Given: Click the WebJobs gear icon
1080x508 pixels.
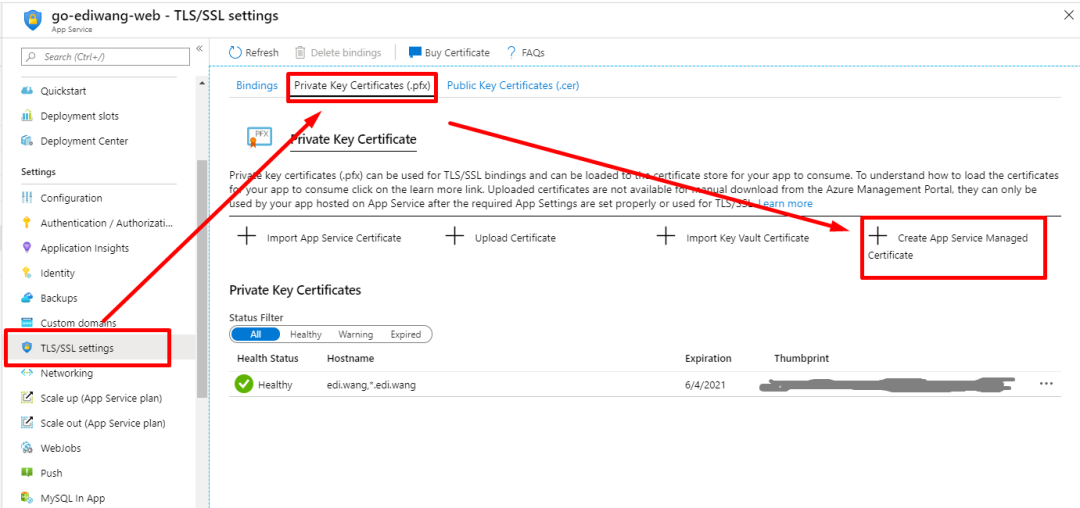Looking at the screenshot, I should (27, 448).
